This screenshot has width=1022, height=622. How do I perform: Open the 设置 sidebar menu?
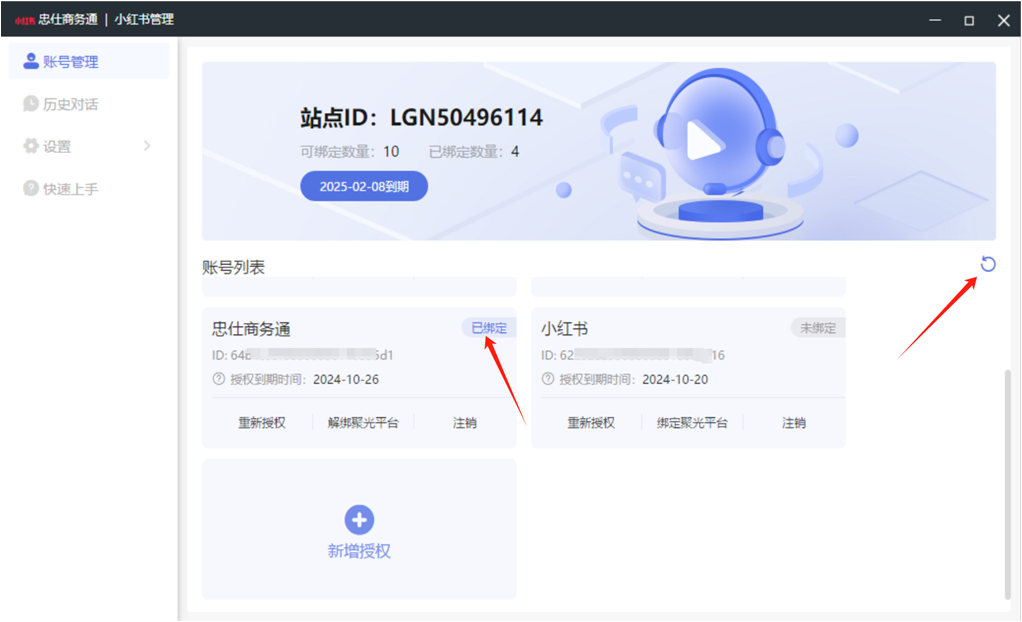pos(89,146)
